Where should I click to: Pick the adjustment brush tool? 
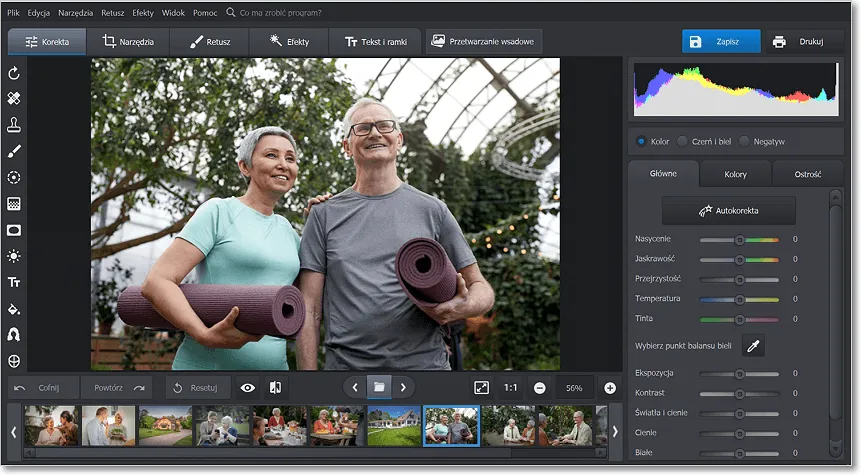14,151
